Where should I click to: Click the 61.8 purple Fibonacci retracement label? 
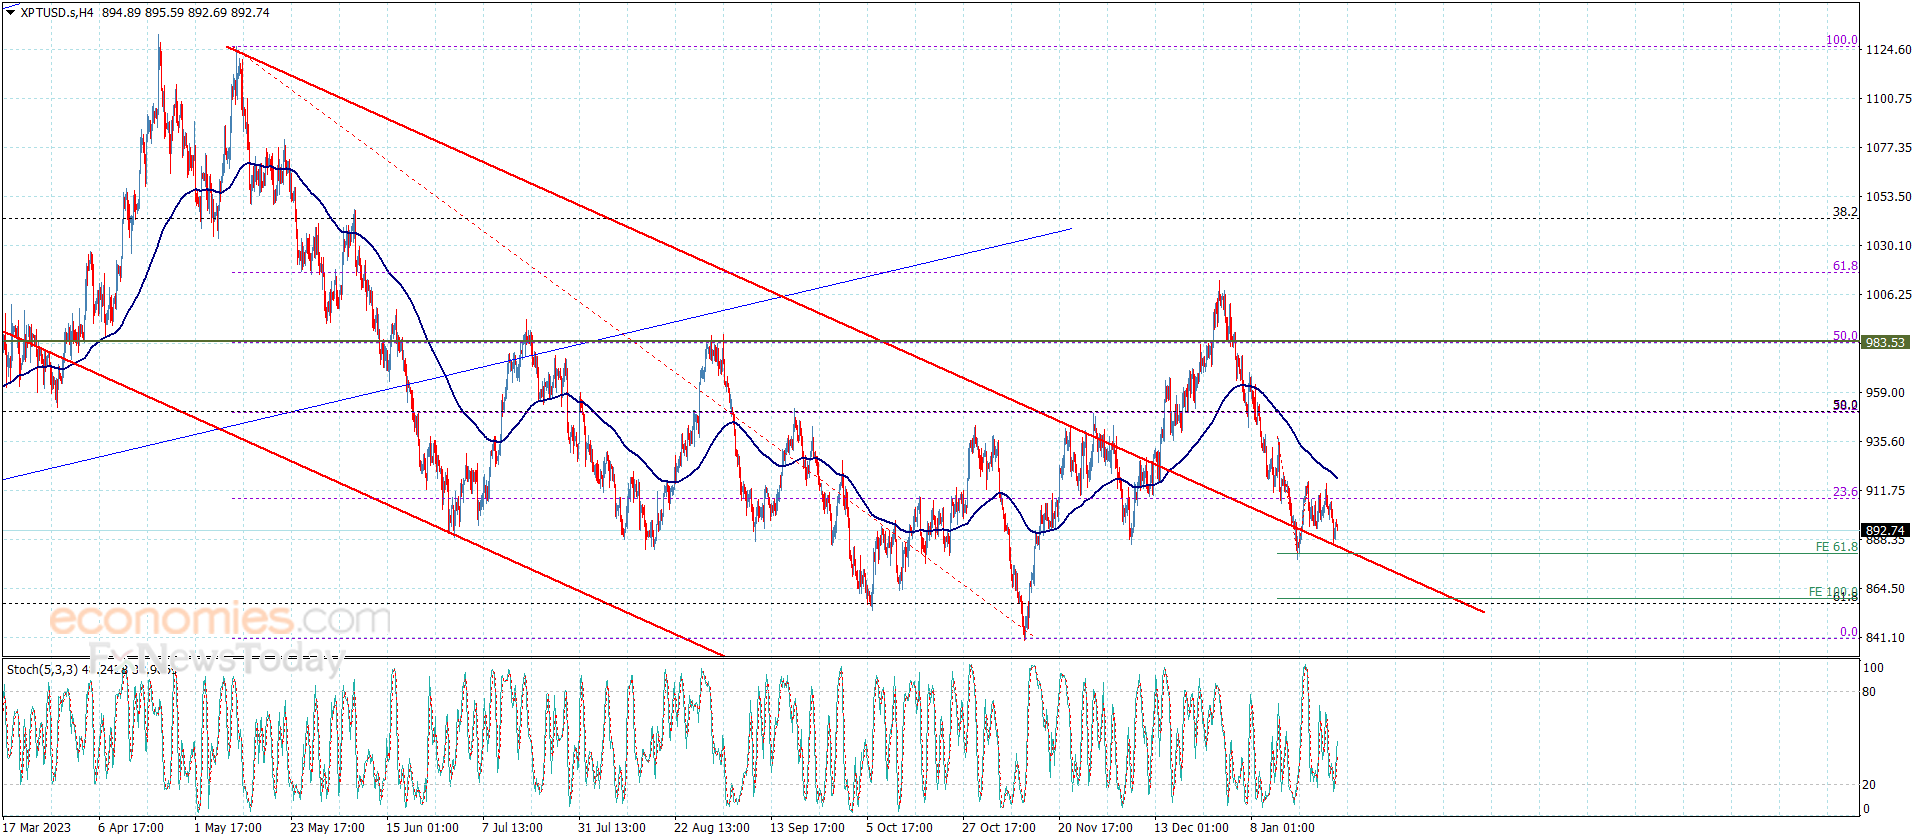(1845, 266)
